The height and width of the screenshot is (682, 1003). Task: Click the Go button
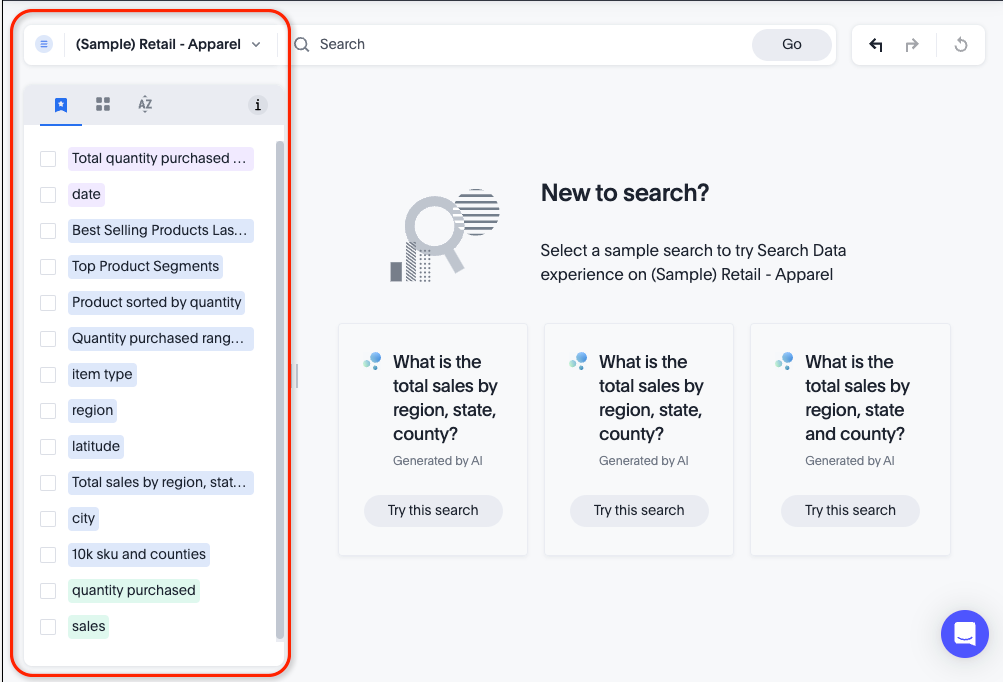[791, 44]
